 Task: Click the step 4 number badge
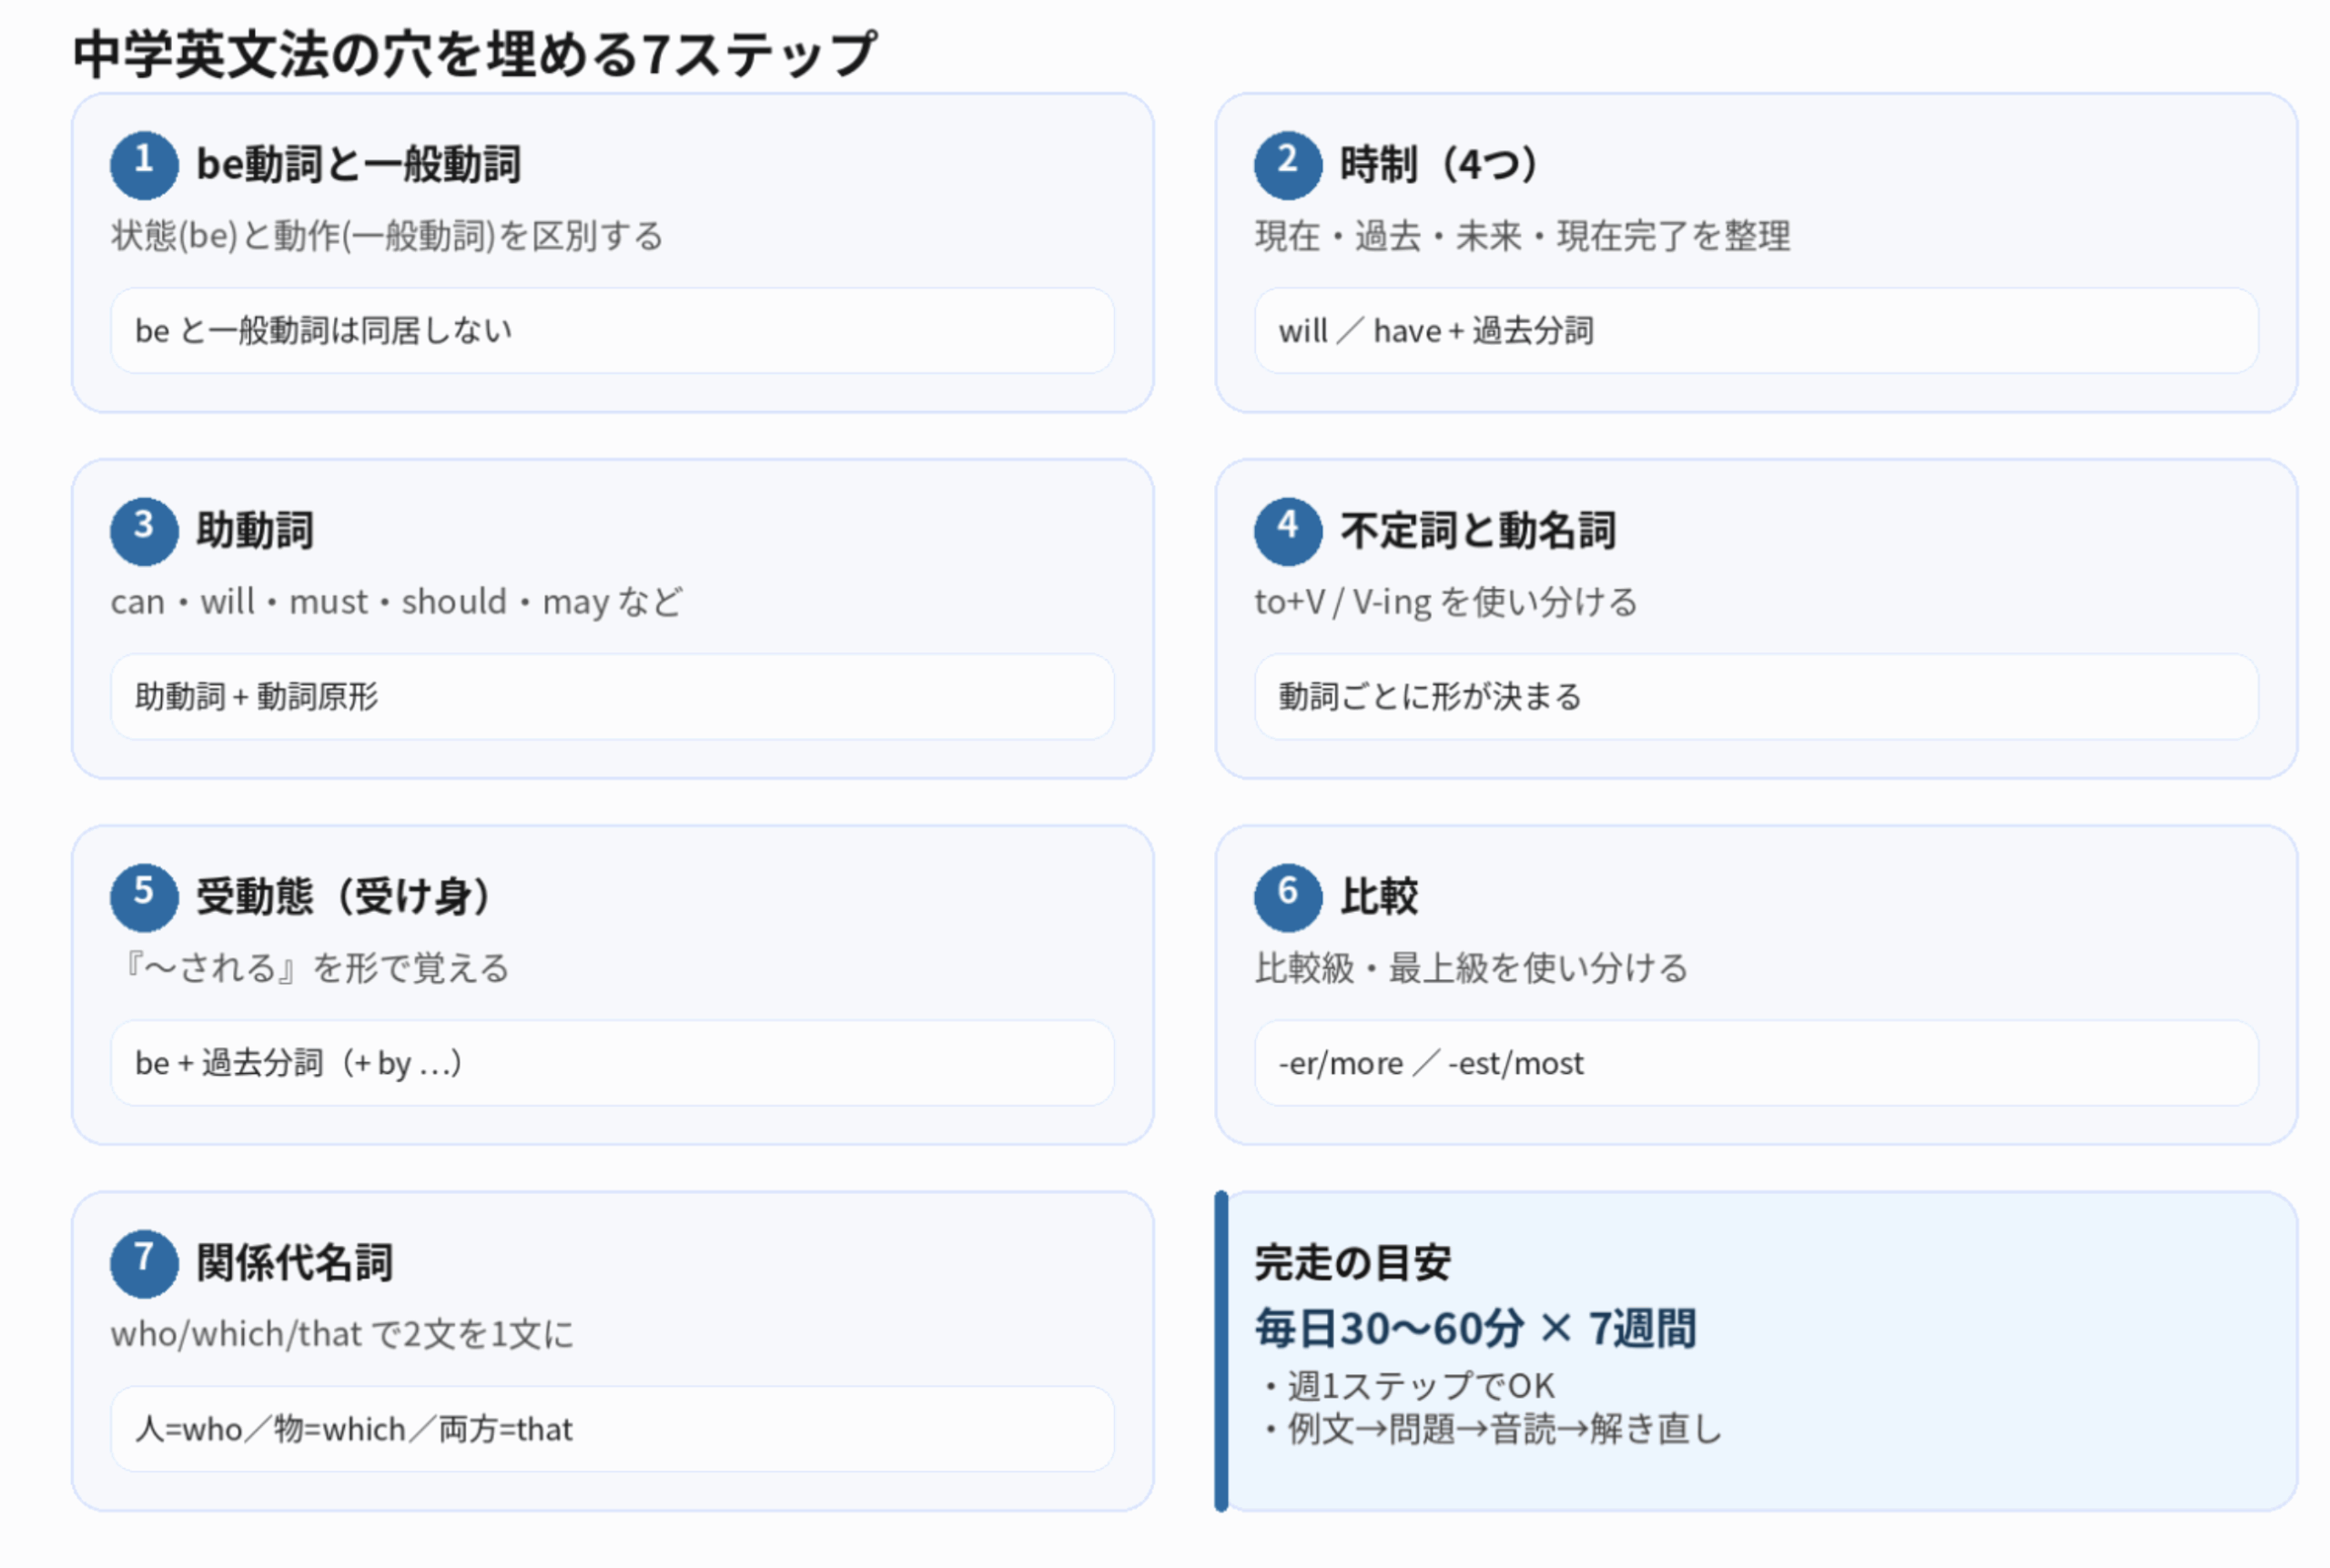tap(1288, 530)
